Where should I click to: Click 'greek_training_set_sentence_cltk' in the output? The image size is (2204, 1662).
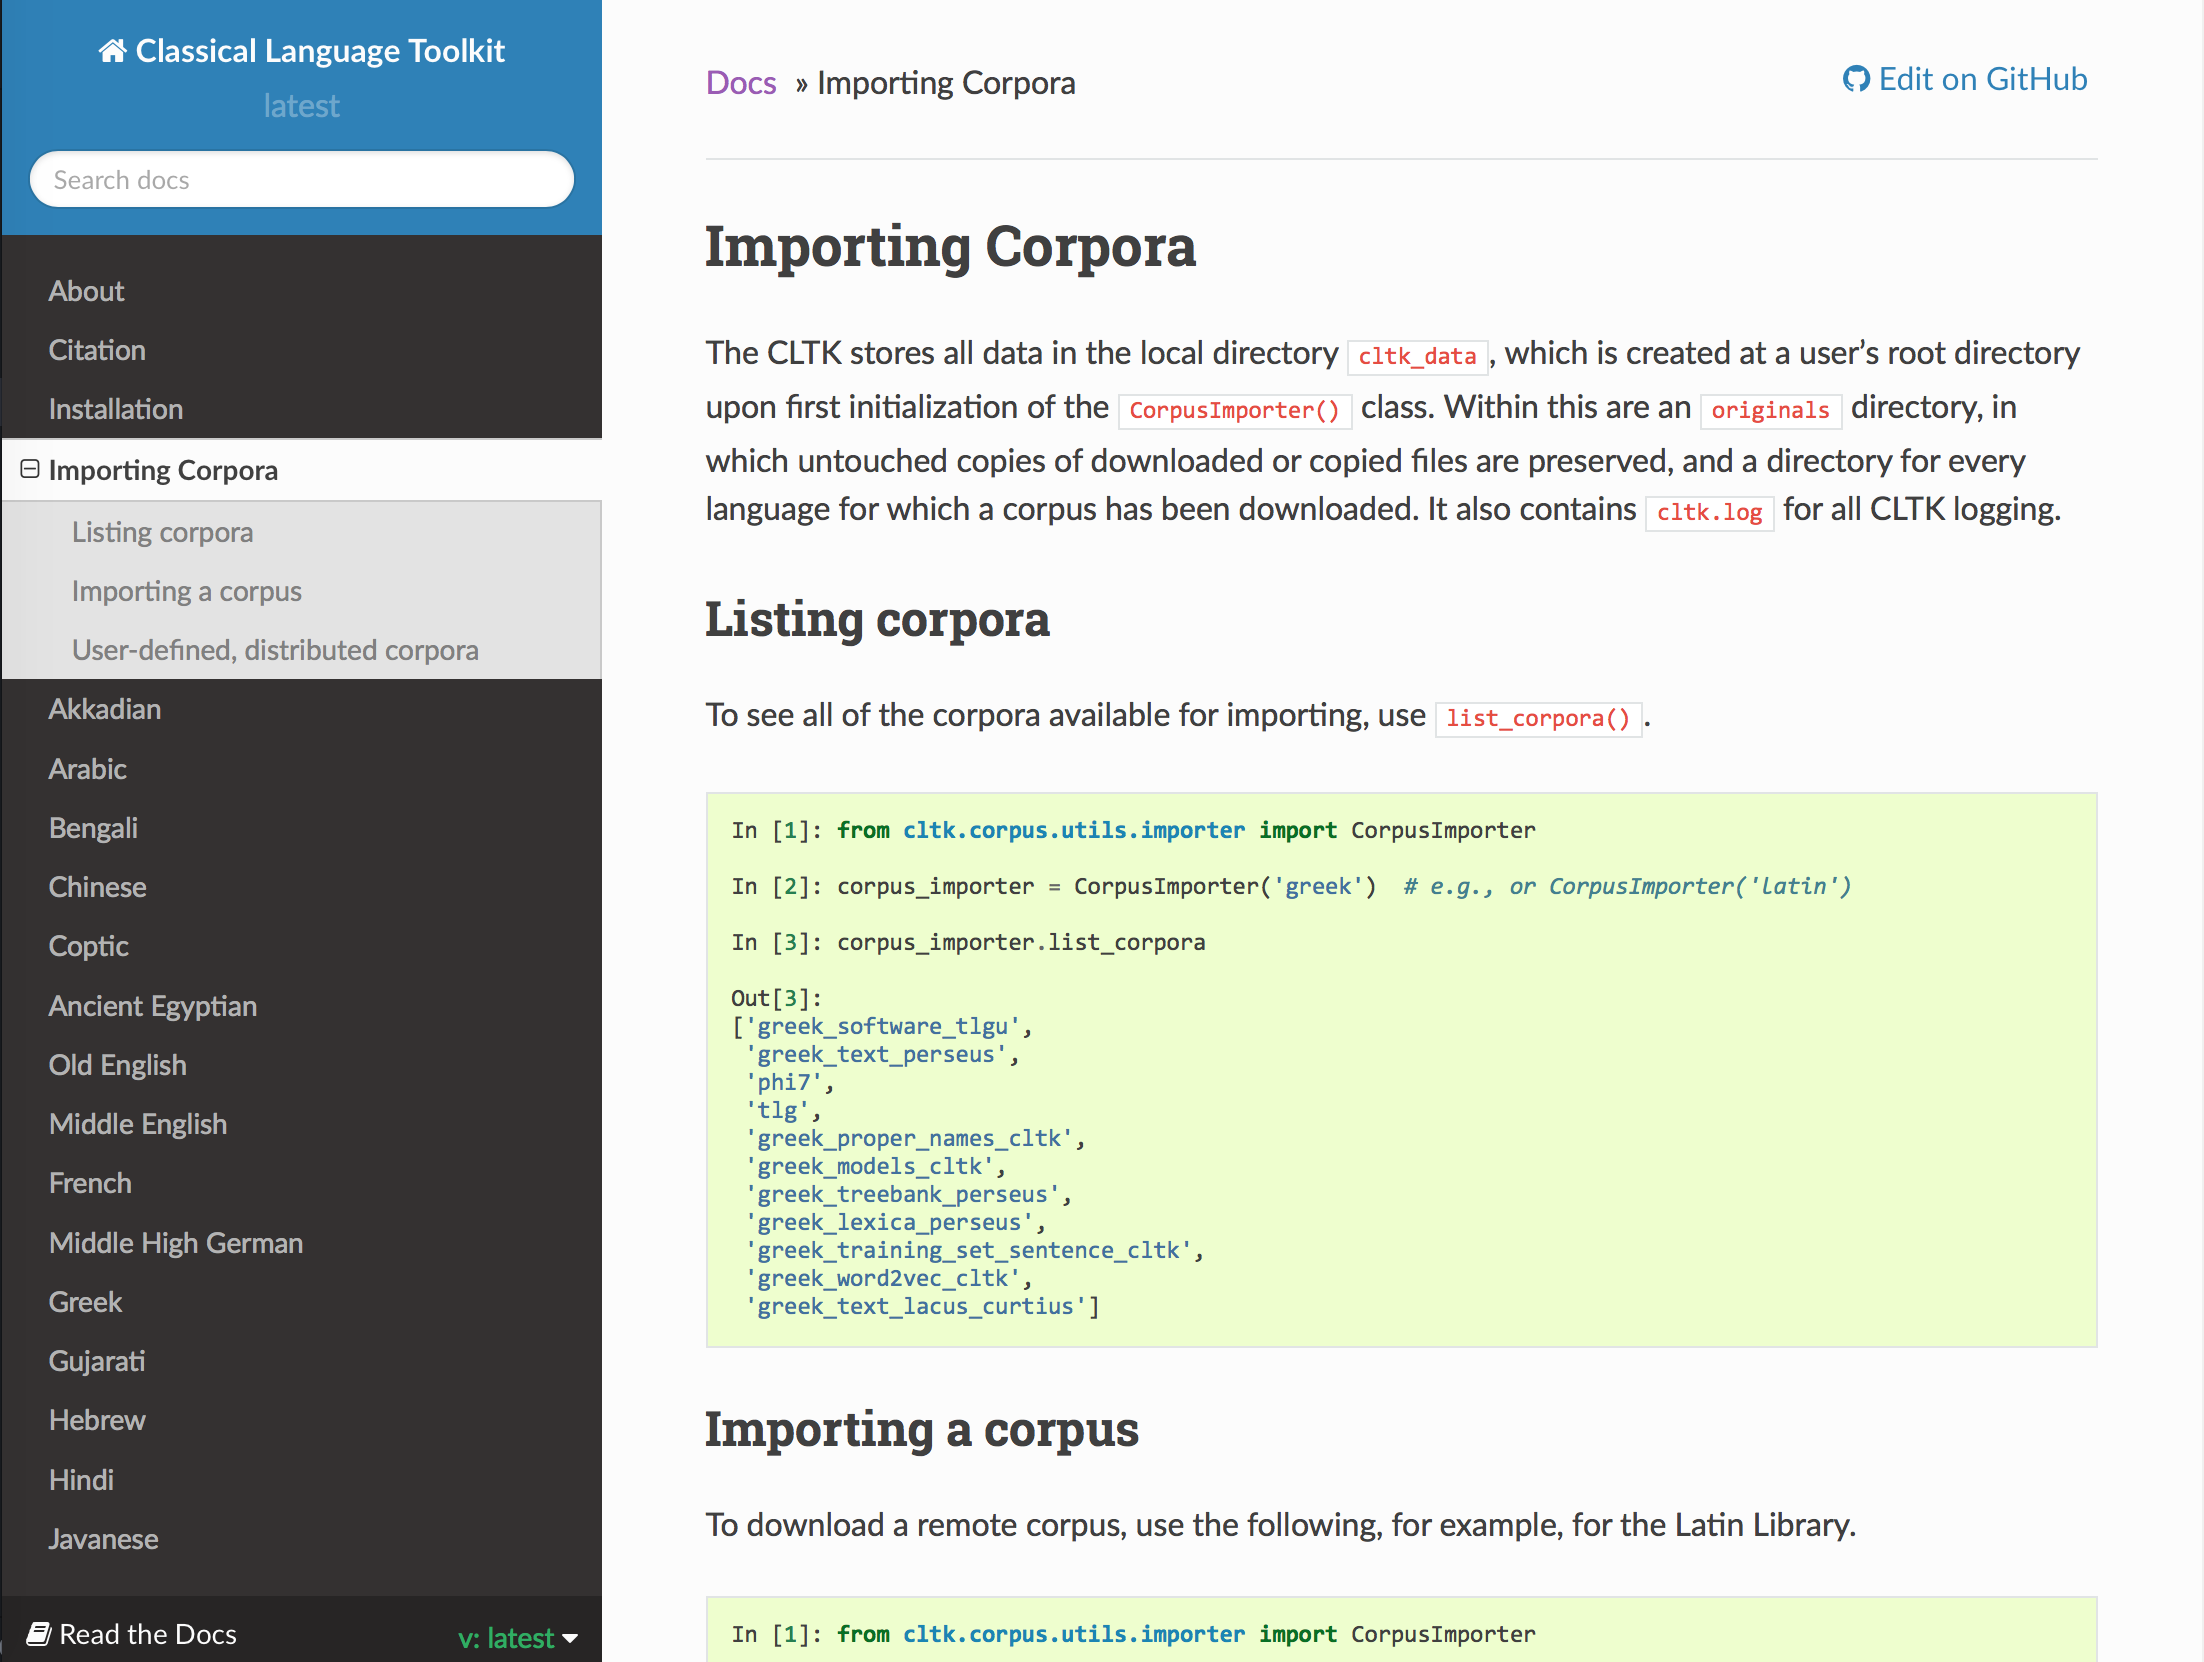(x=969, y=1251)
